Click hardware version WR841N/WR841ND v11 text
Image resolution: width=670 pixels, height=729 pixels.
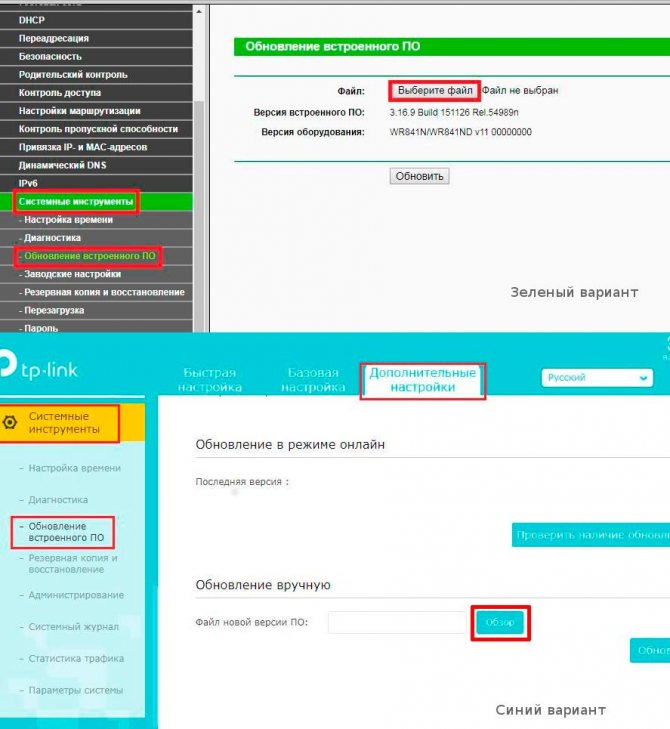pos(460,132)
